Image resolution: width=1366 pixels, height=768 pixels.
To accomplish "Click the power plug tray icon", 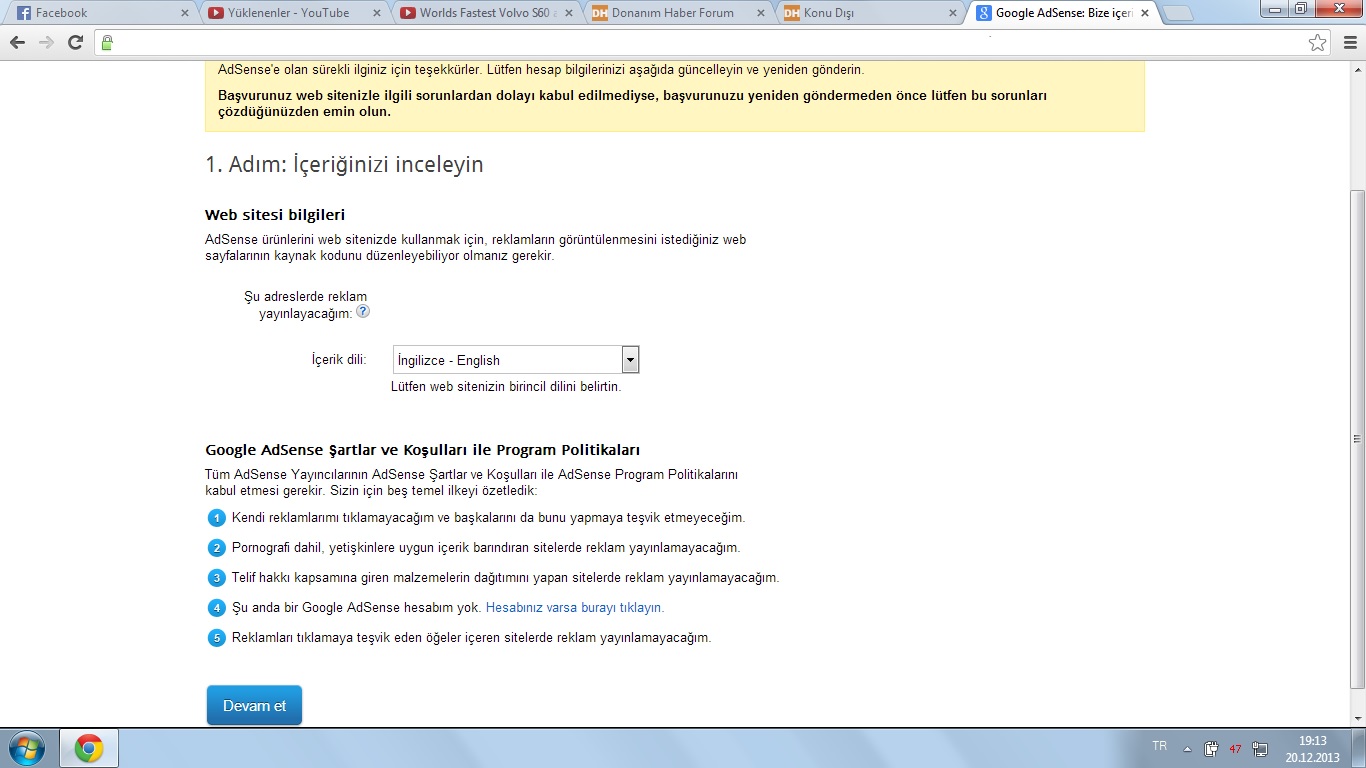I will [1211, 748].
